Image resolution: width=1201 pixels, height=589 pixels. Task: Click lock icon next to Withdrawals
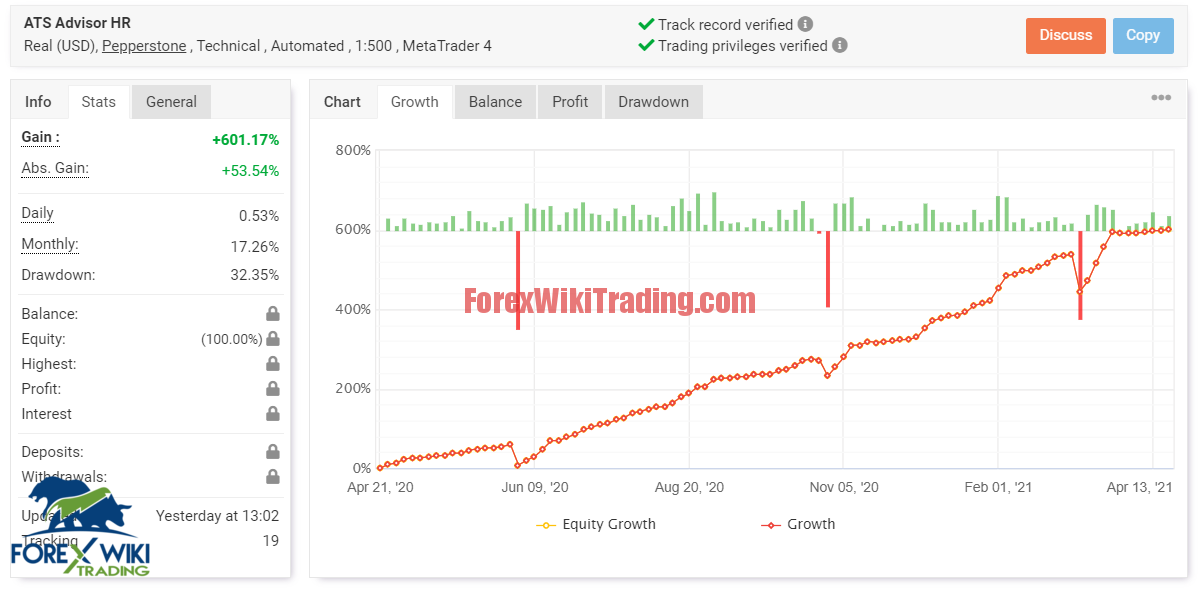[272, 476]
